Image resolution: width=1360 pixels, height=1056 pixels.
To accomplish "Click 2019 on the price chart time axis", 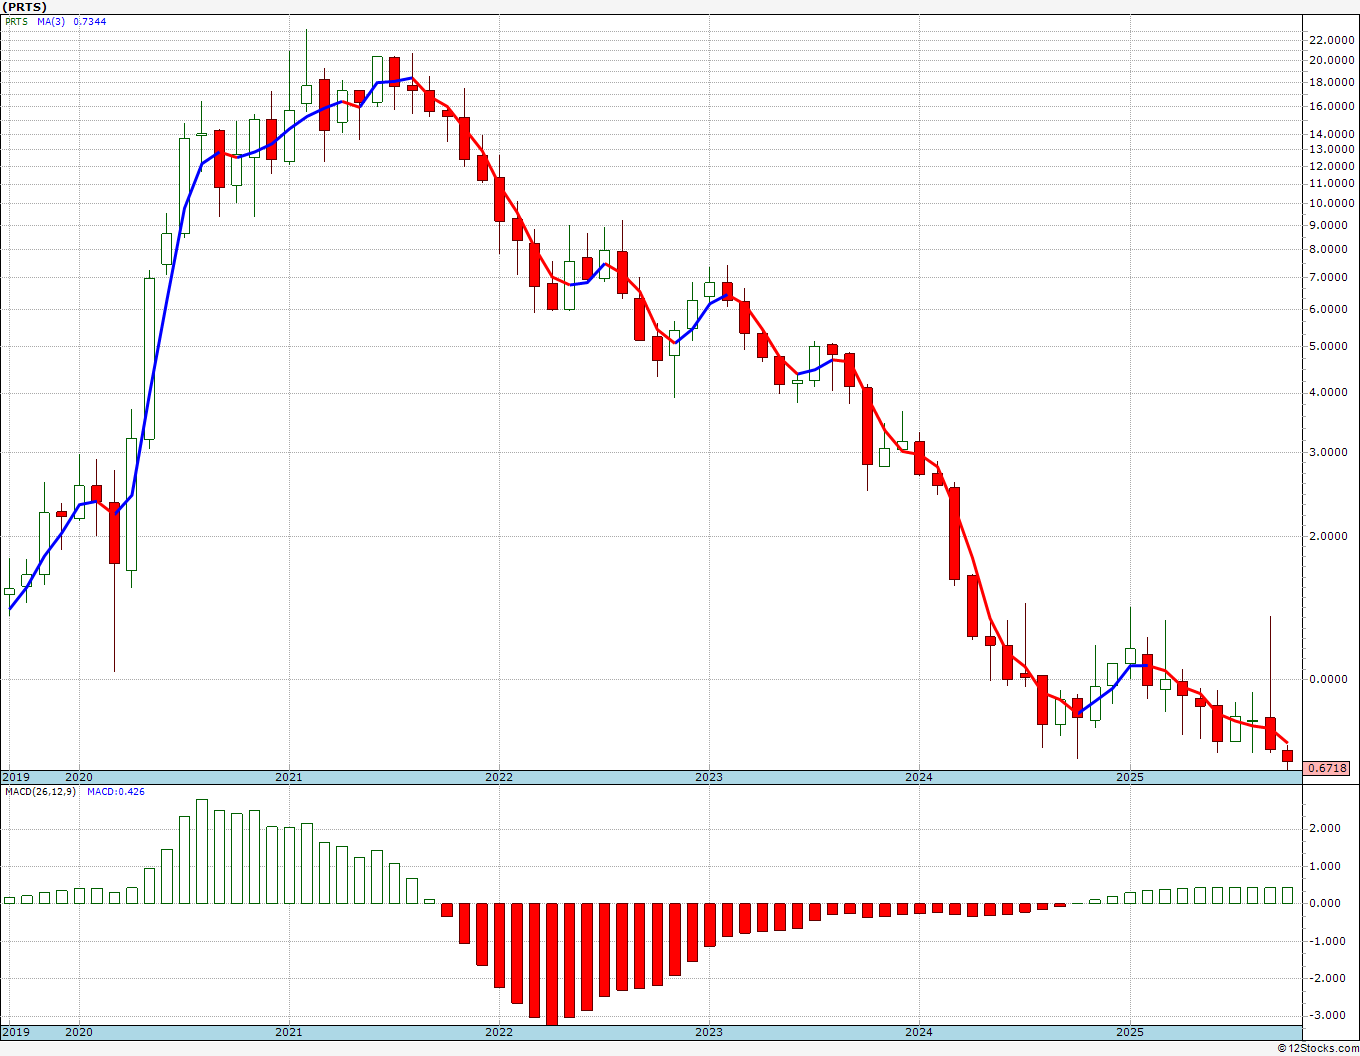I will click(x=16, y=777).
